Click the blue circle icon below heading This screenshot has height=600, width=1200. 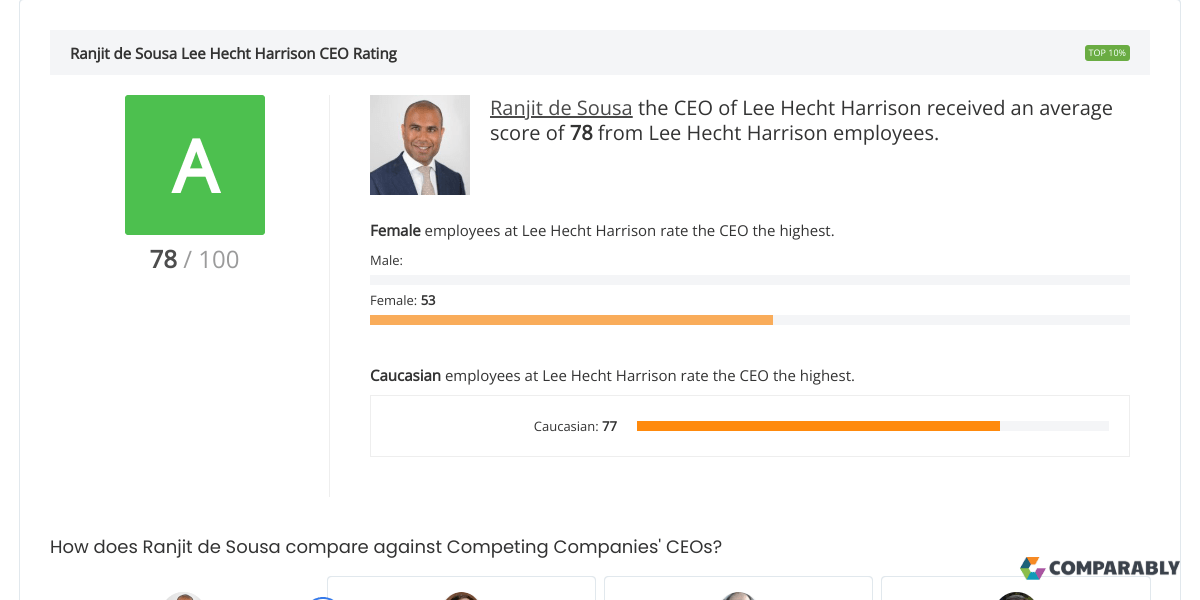click(323, 597)
